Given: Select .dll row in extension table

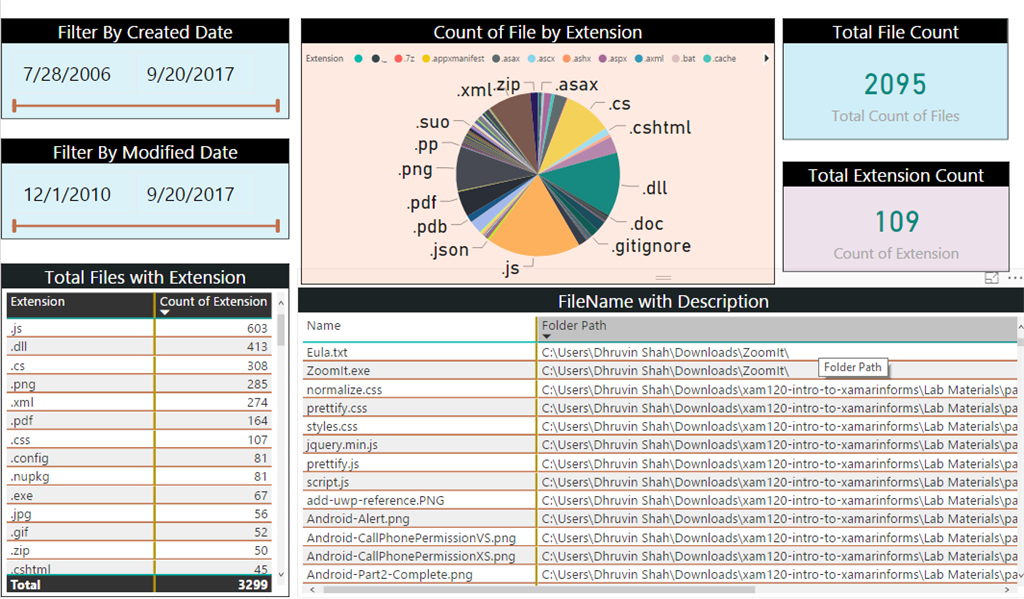Looking at the screenshot, I should [139, 347].
